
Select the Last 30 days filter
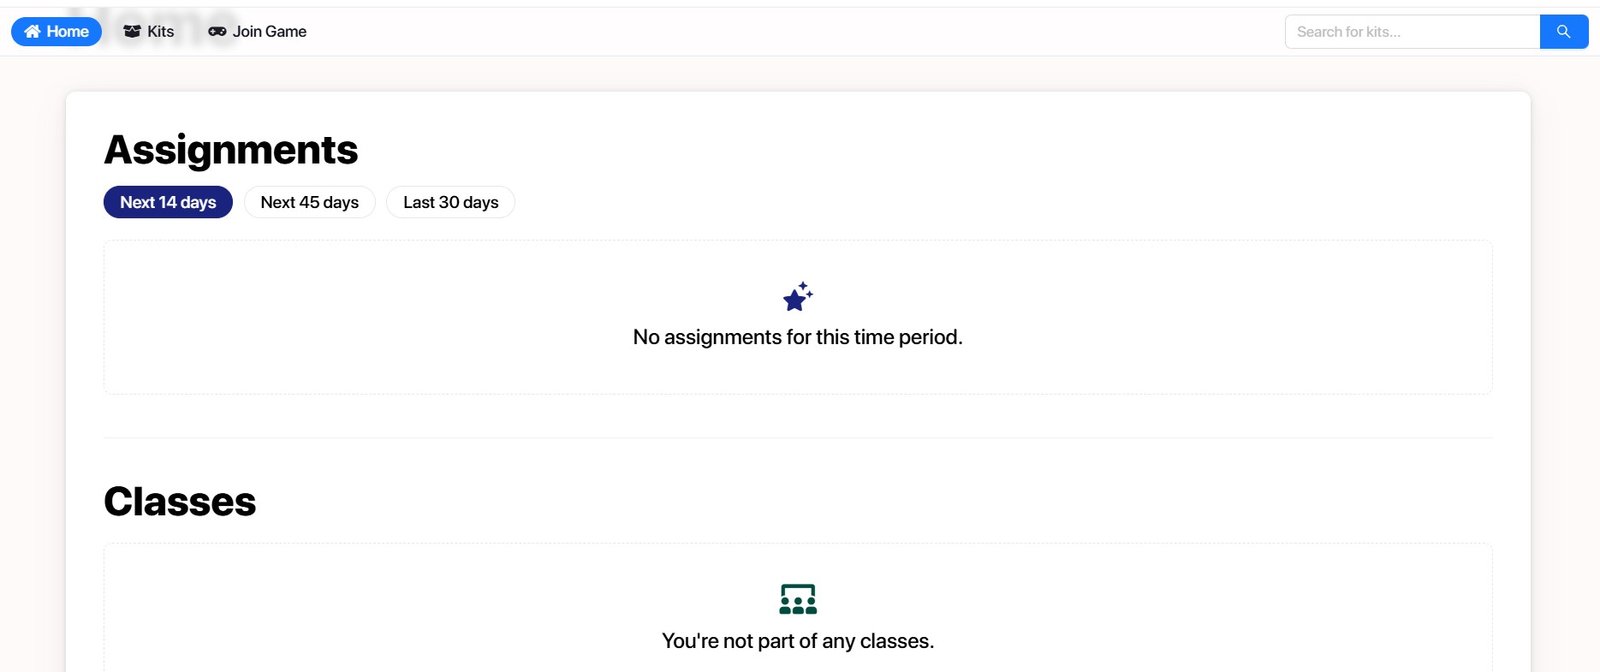pos(450,202)
